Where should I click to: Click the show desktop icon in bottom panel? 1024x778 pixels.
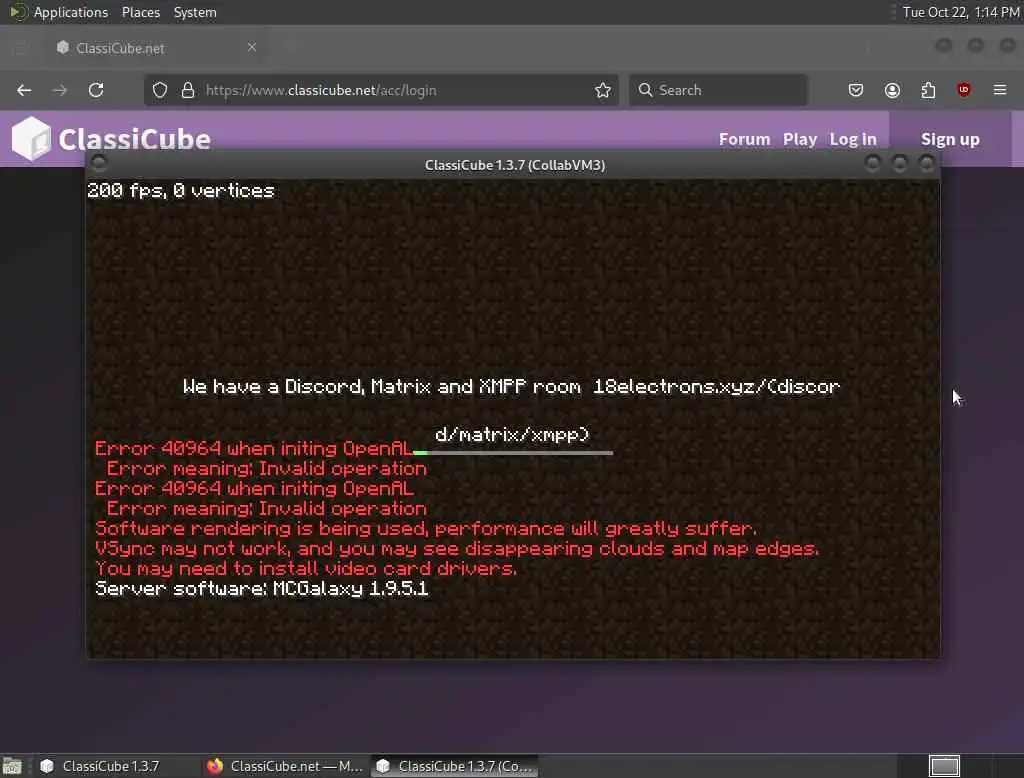[x=12, y=766]
